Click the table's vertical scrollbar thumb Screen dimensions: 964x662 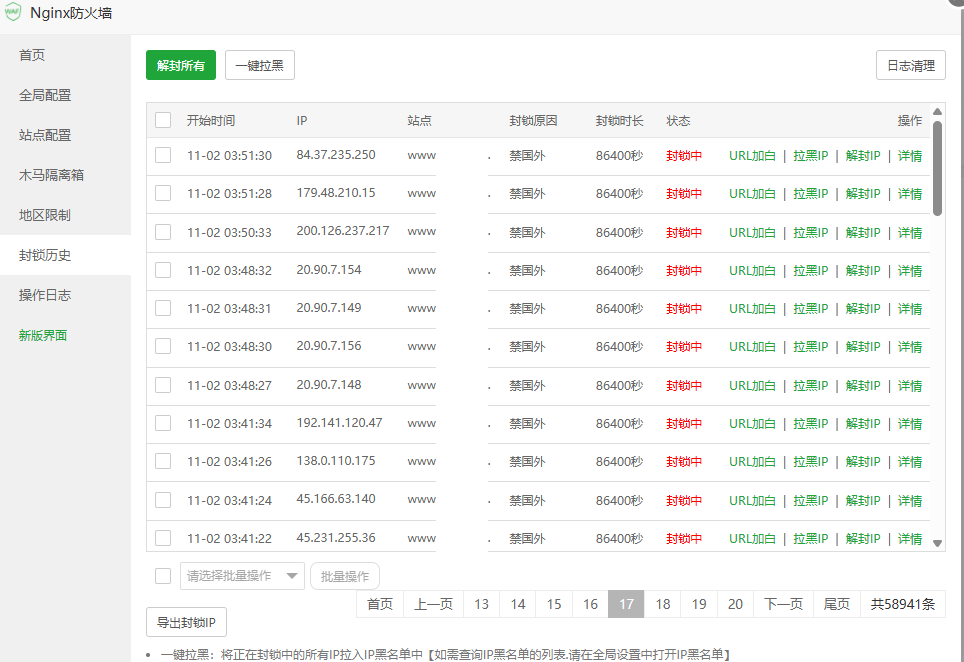coord(937,168)
